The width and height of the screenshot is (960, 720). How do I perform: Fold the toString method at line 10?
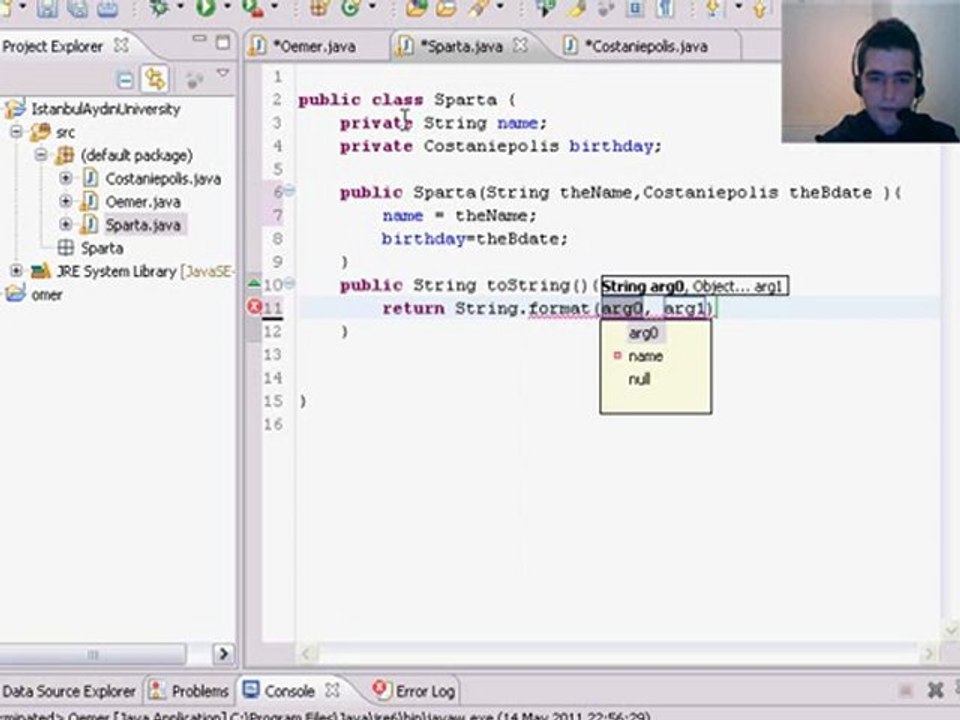click(x=289, y=283)
